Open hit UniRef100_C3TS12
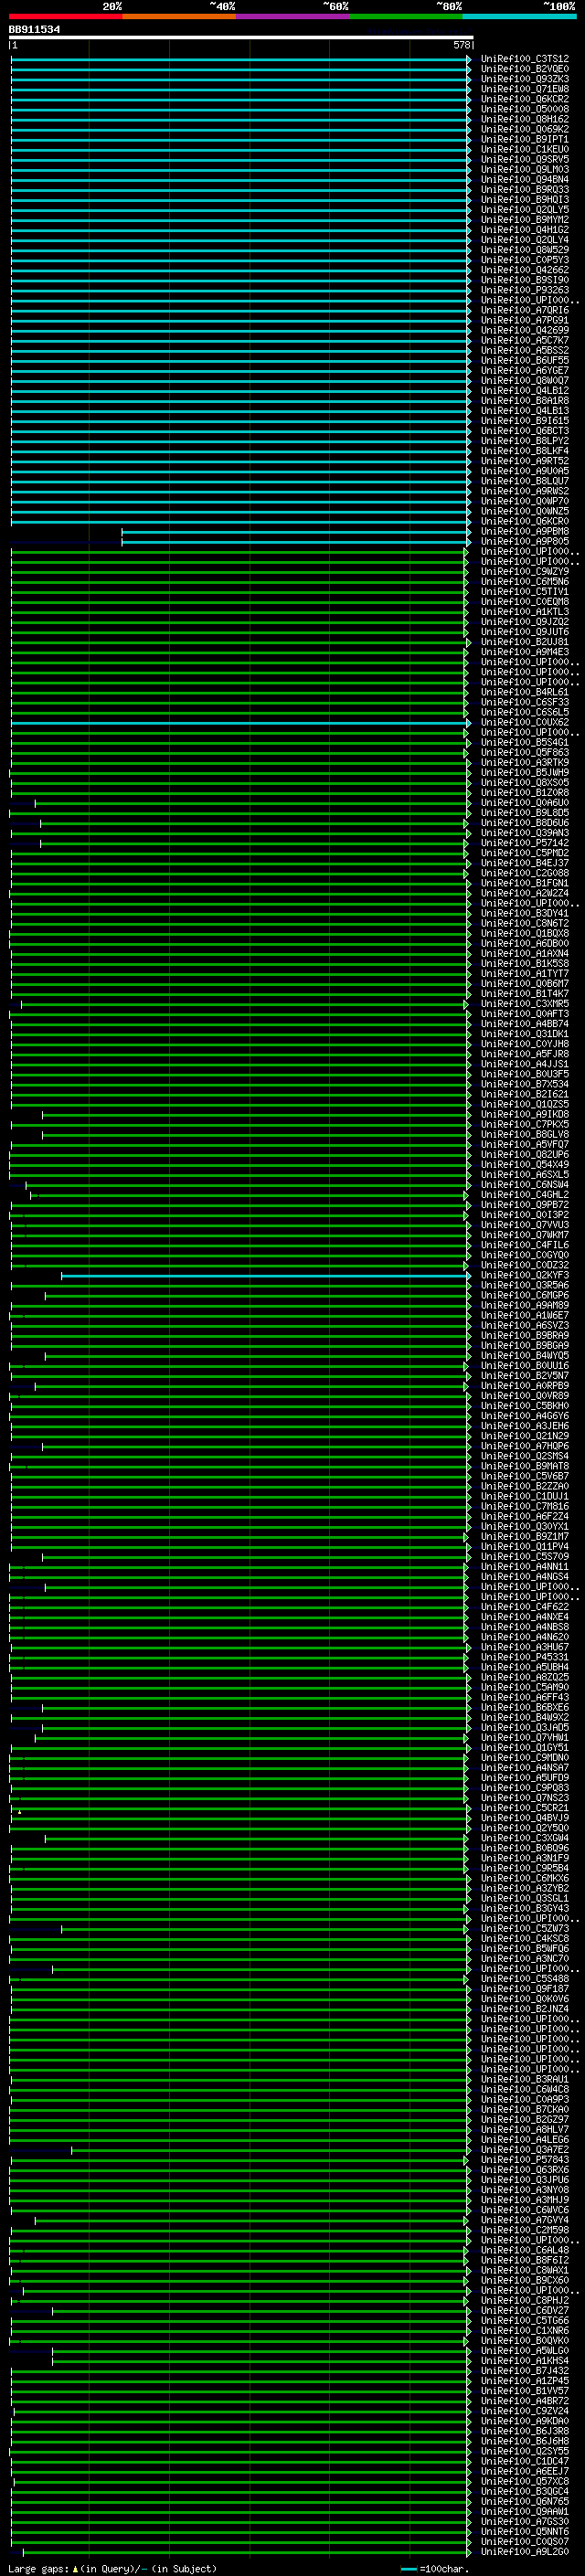This screenshot has height=2576, width=585. click(524, 59)
